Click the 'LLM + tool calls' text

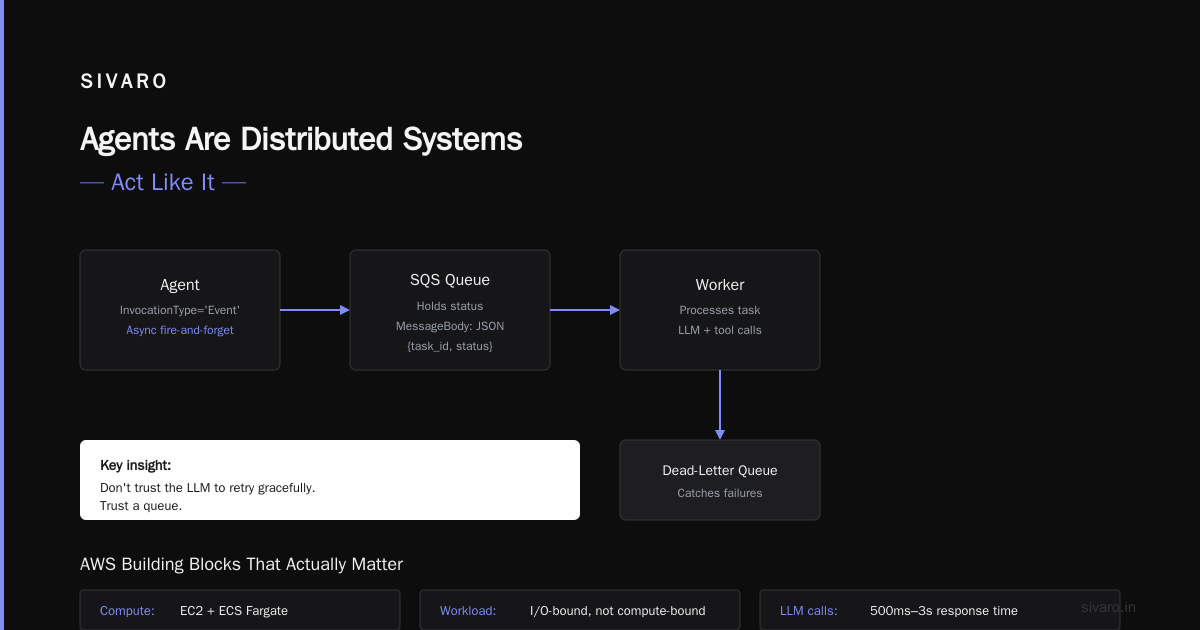(x=720, y=330)
